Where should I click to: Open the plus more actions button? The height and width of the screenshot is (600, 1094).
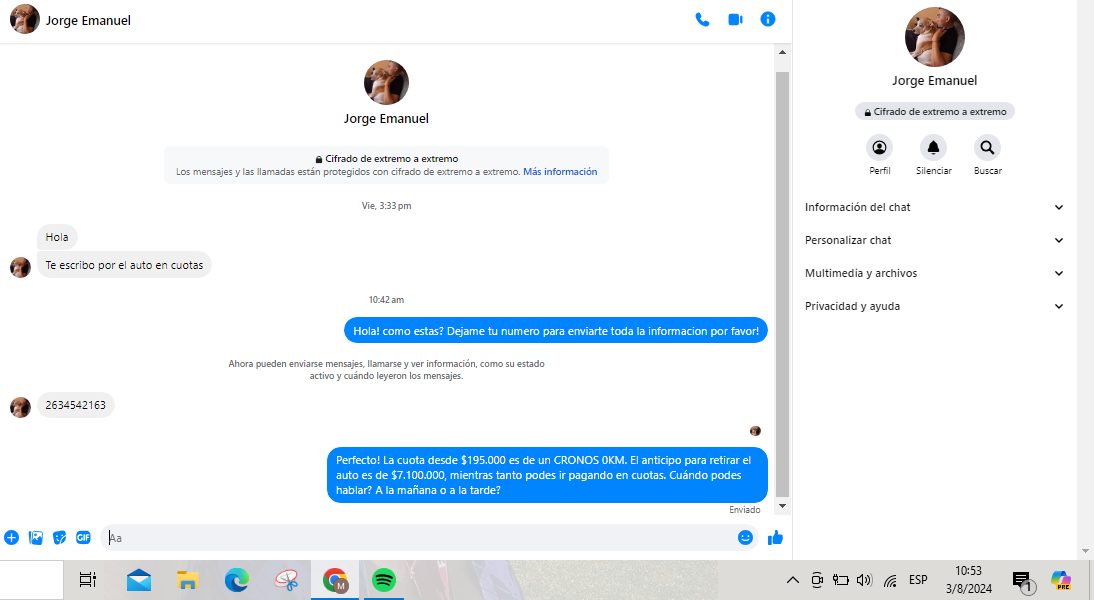[x=11, y=537]
